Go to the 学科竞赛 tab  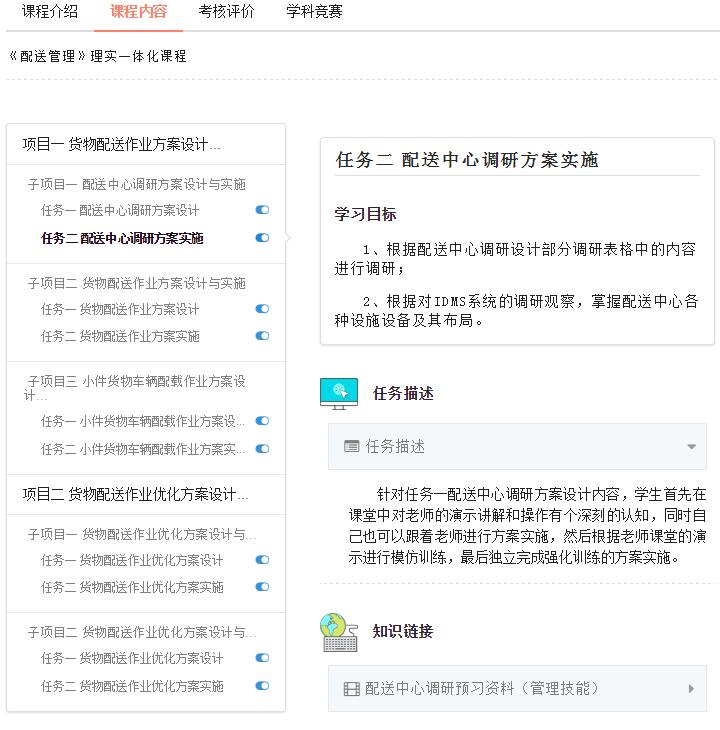coord(314,12)
